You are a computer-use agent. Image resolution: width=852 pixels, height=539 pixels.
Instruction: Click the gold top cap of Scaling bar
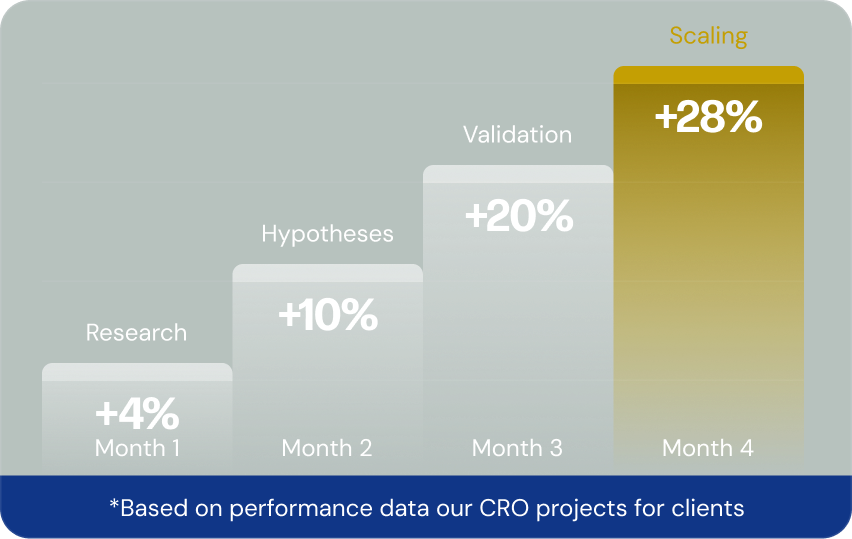pos(708,75)
